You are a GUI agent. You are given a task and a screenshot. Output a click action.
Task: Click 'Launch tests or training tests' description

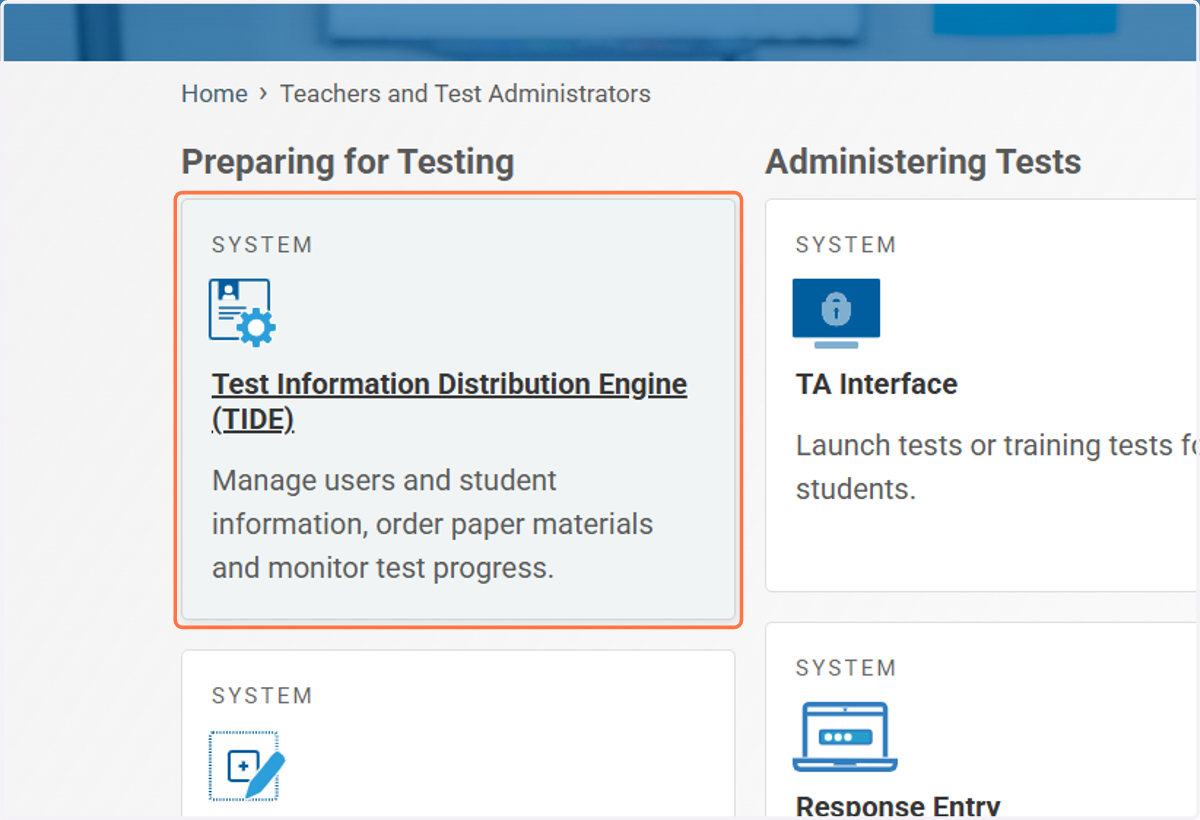[997, 467]
